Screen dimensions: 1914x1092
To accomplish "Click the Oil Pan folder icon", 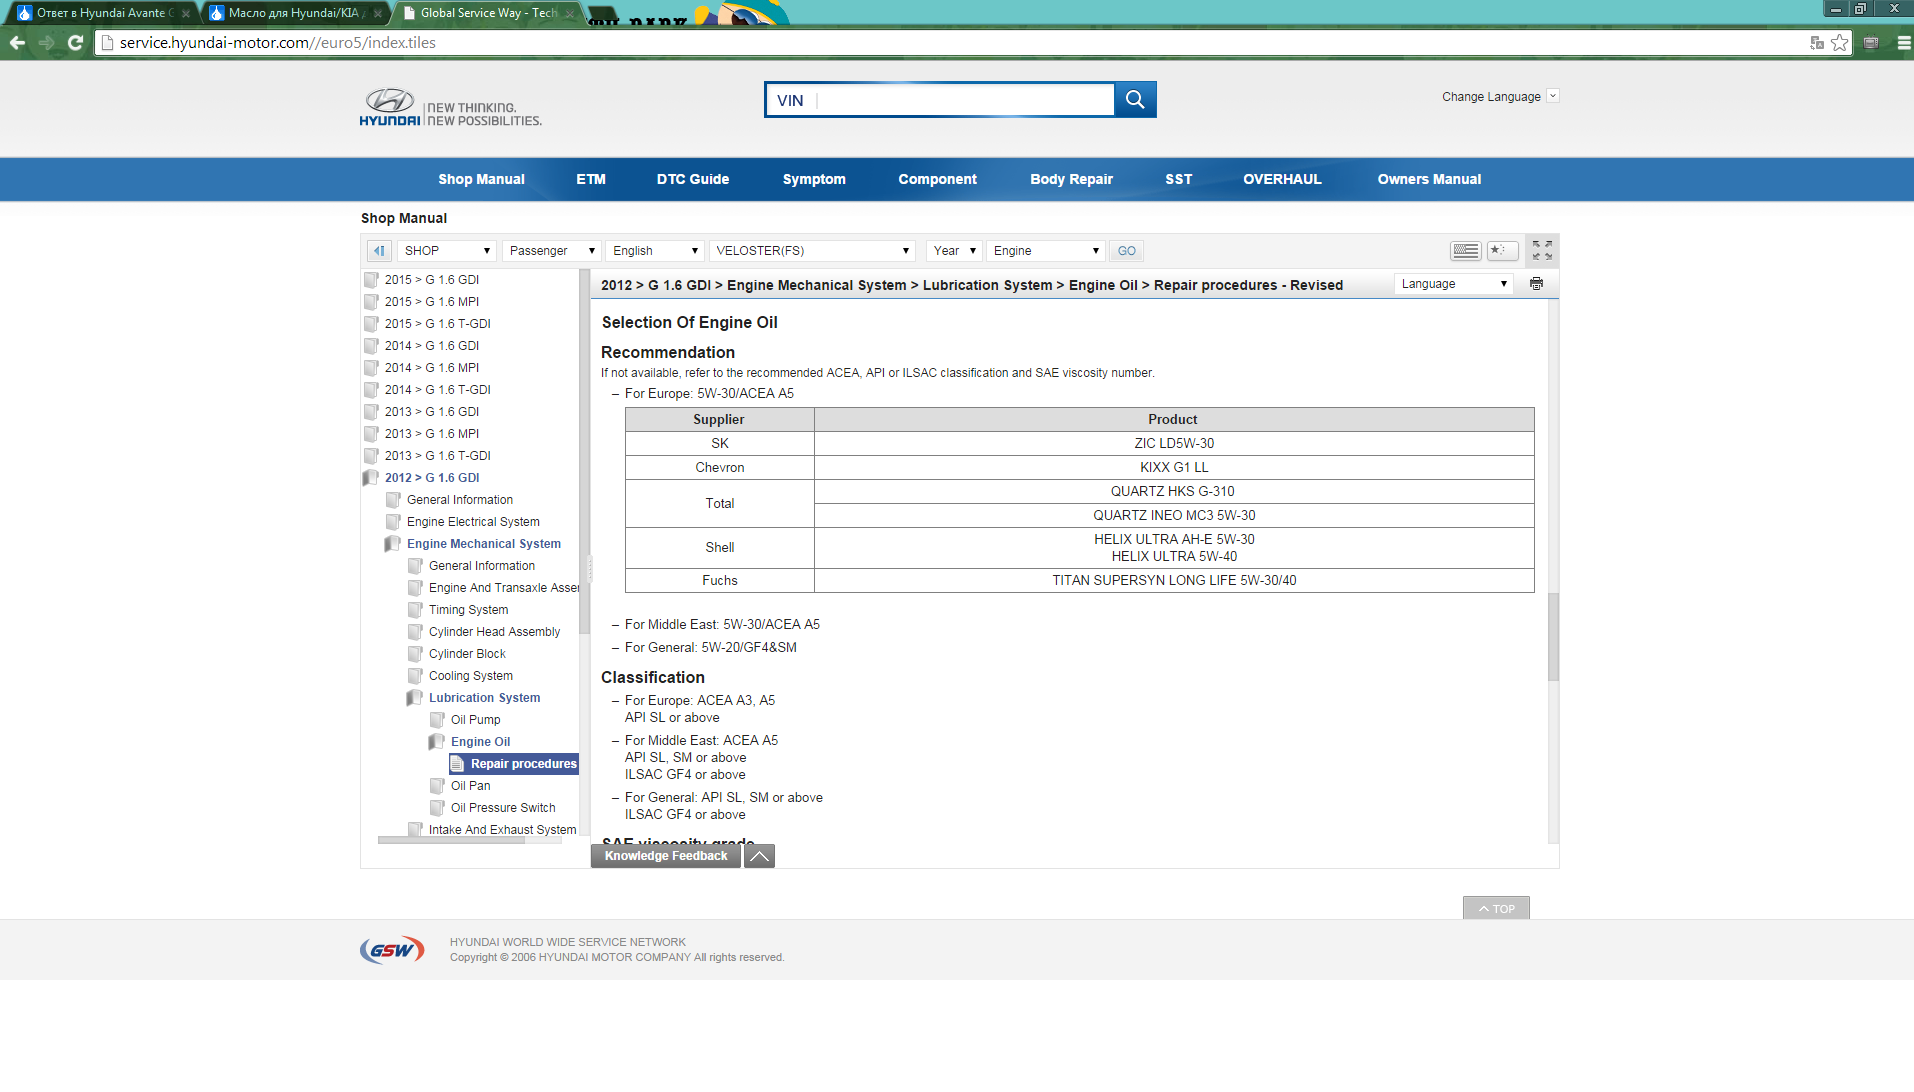I will point(437,786).
